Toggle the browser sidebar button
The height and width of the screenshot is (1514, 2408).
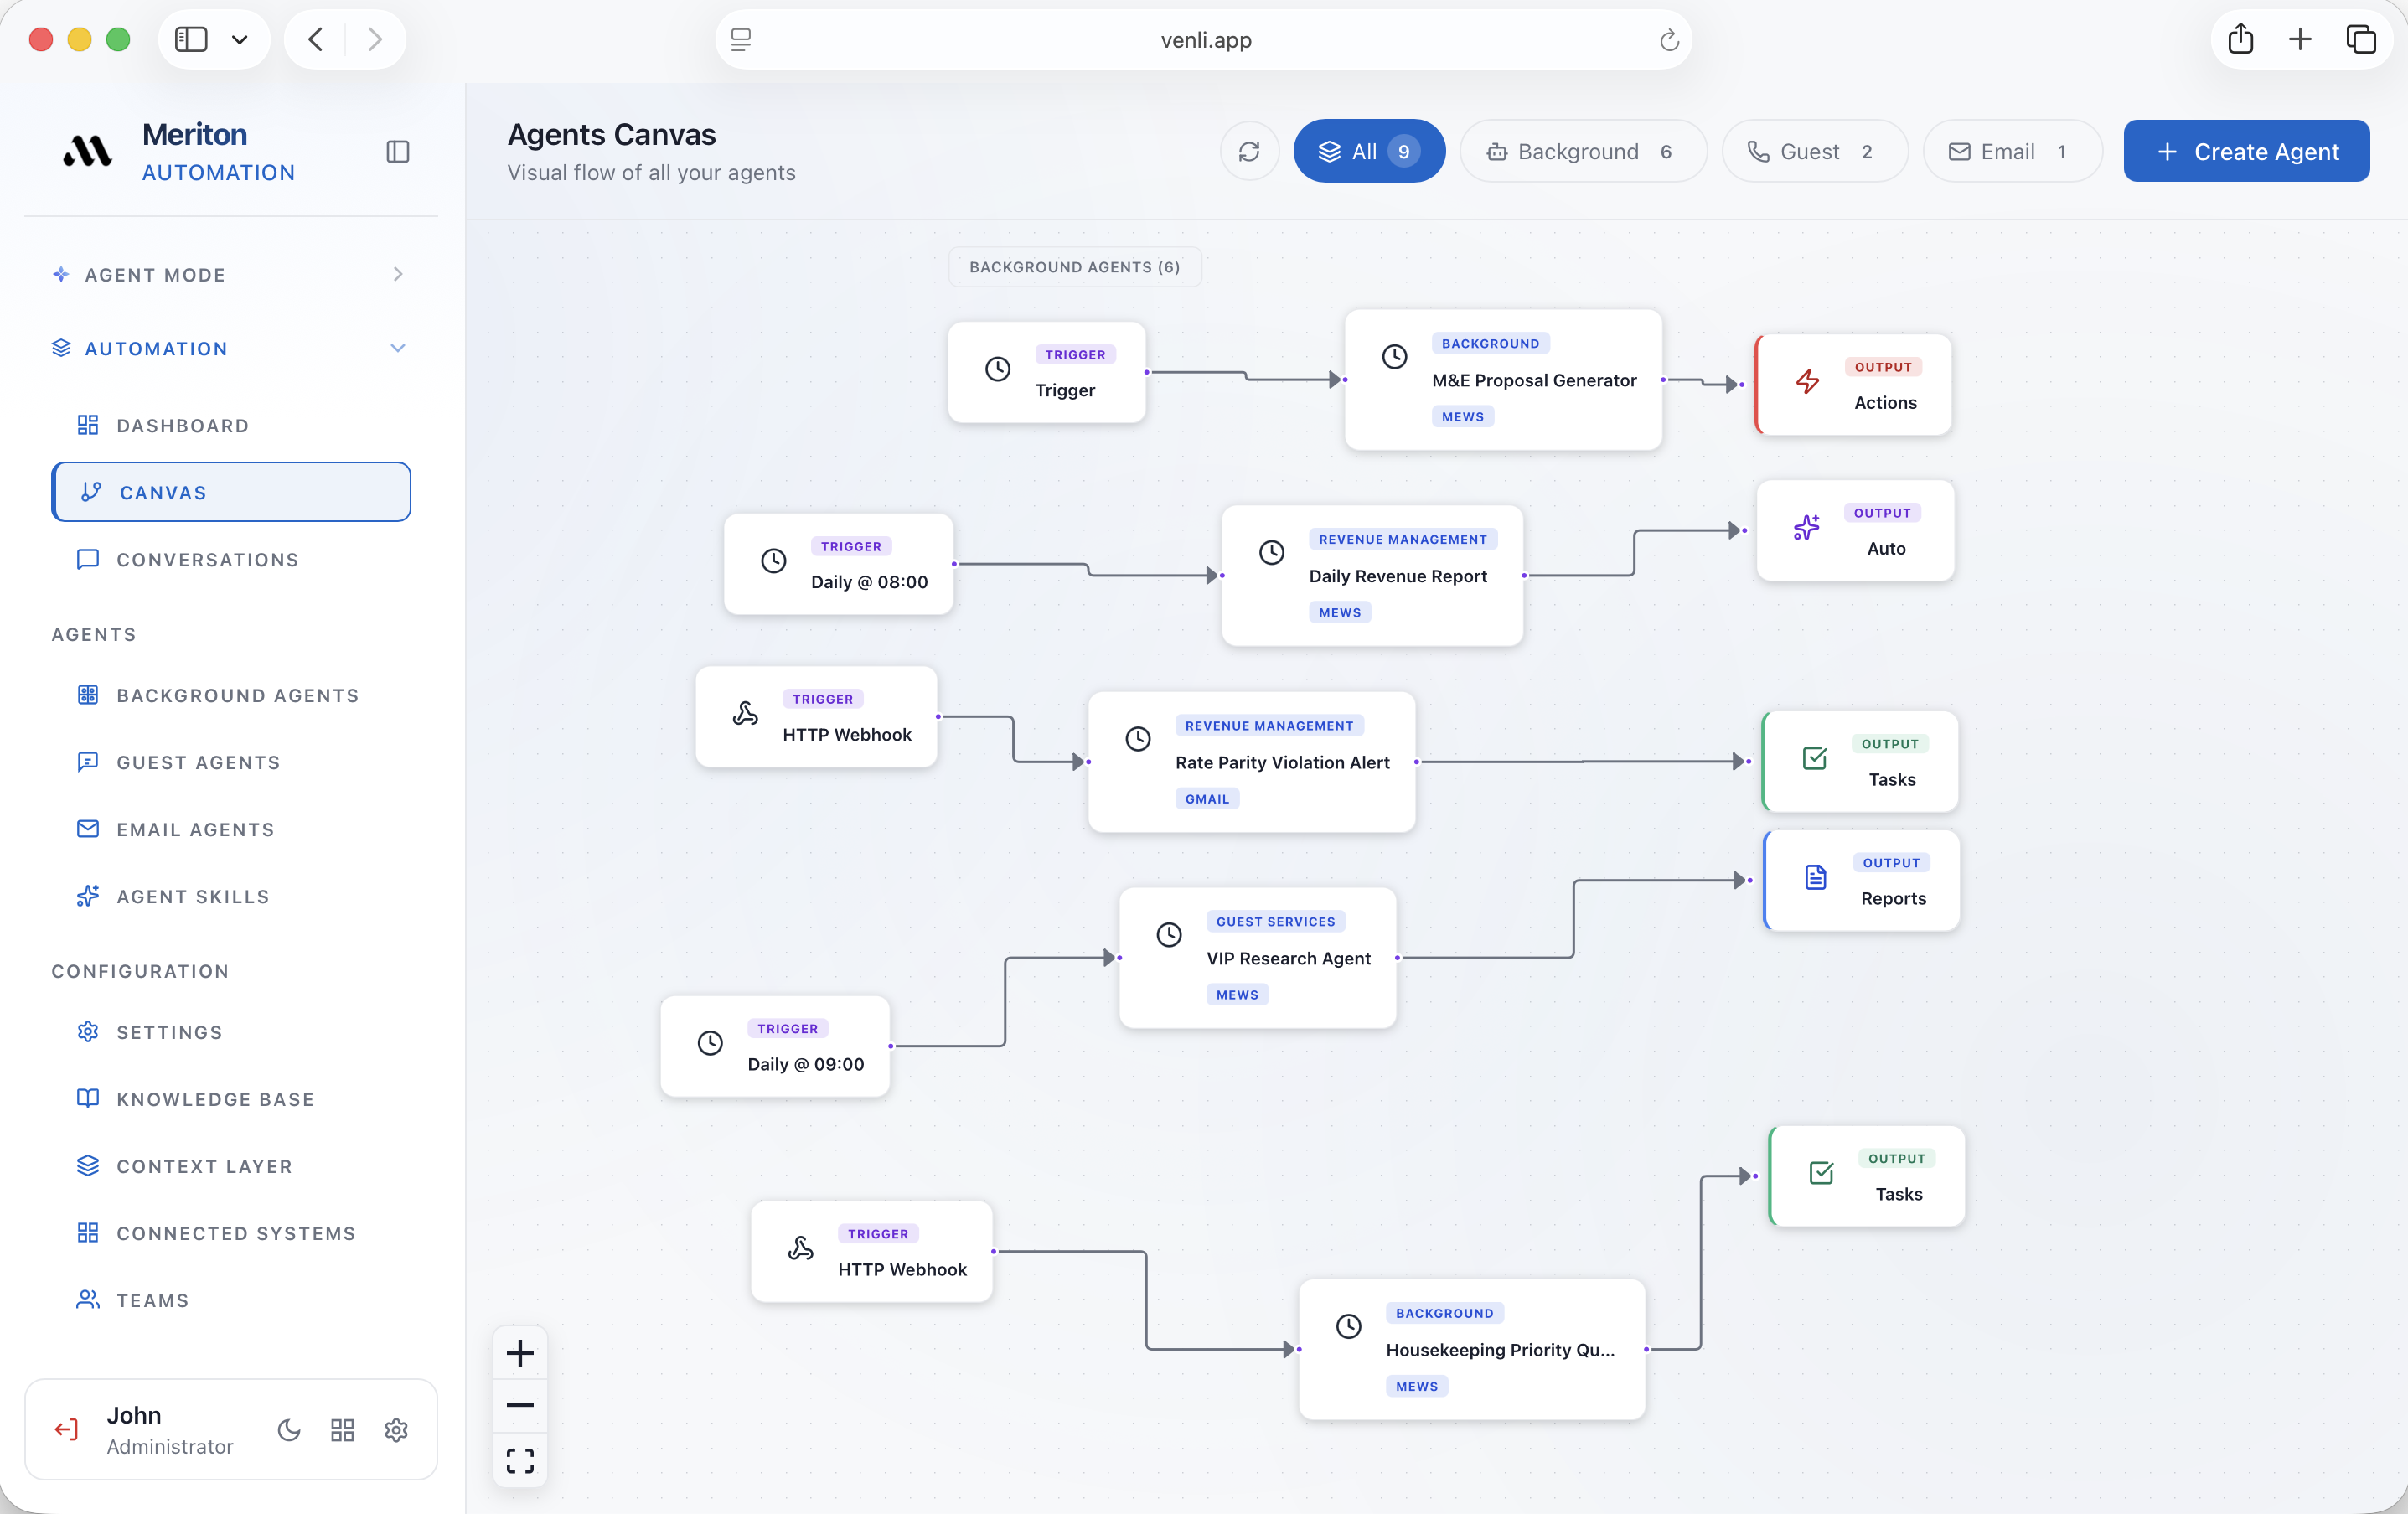click(191, 40)
